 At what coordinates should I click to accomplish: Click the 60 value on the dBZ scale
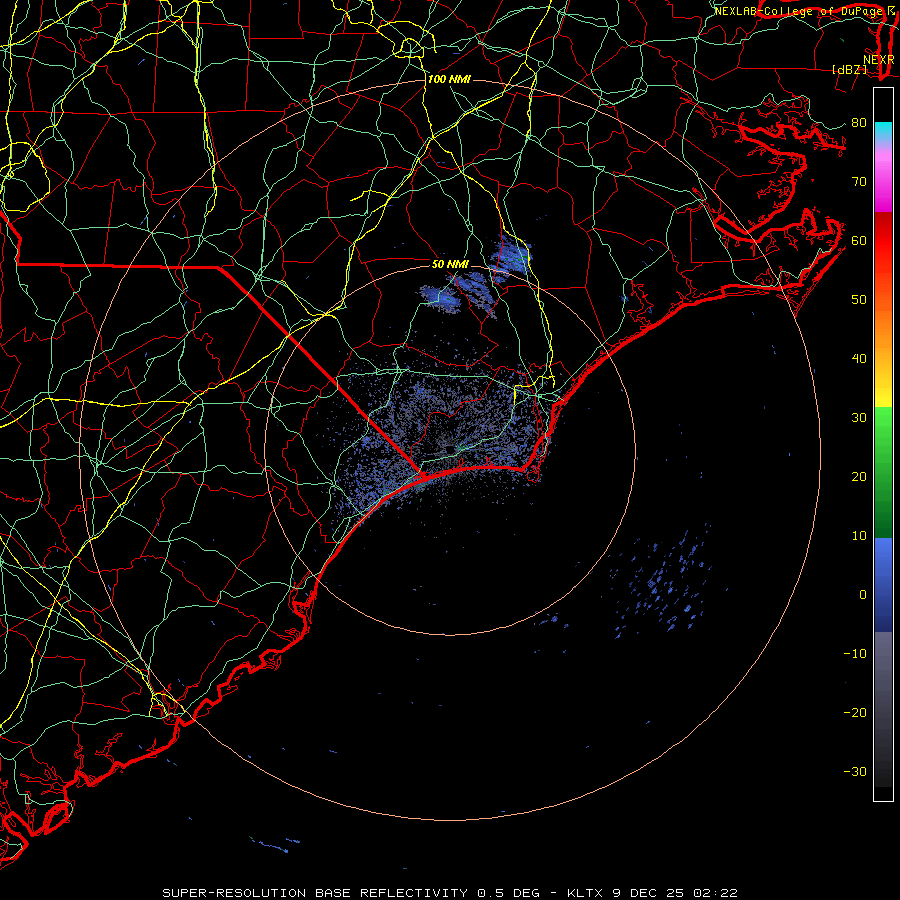coord(859,240)
